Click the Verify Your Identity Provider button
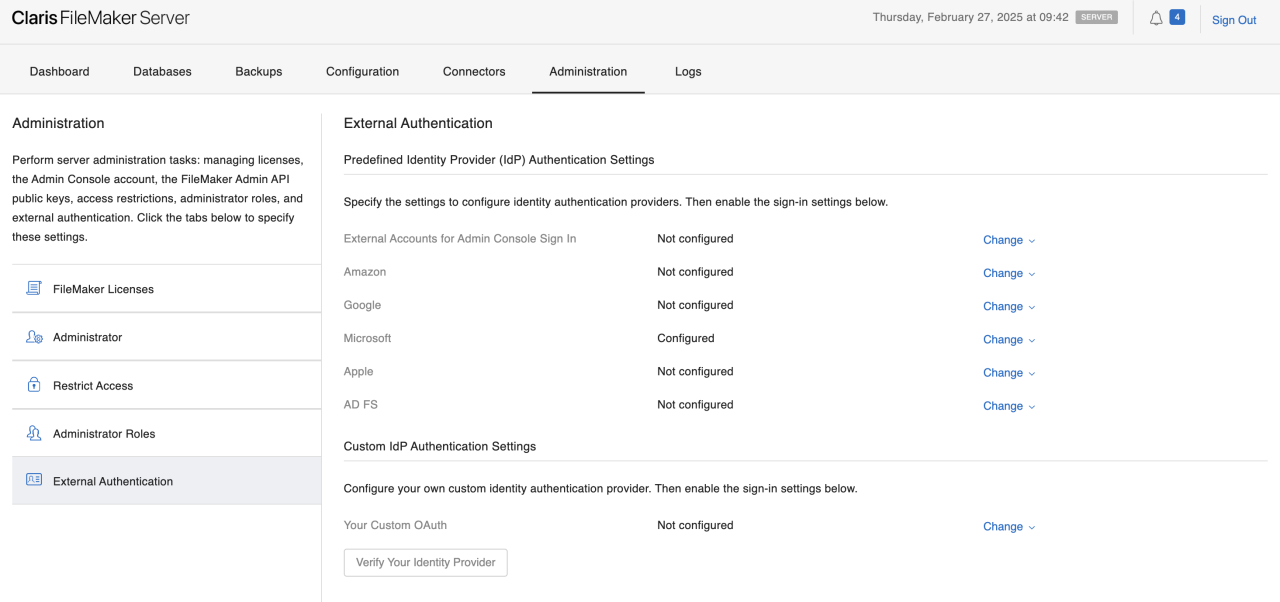This screenshot has height=602, width=1280. point(425,562)
